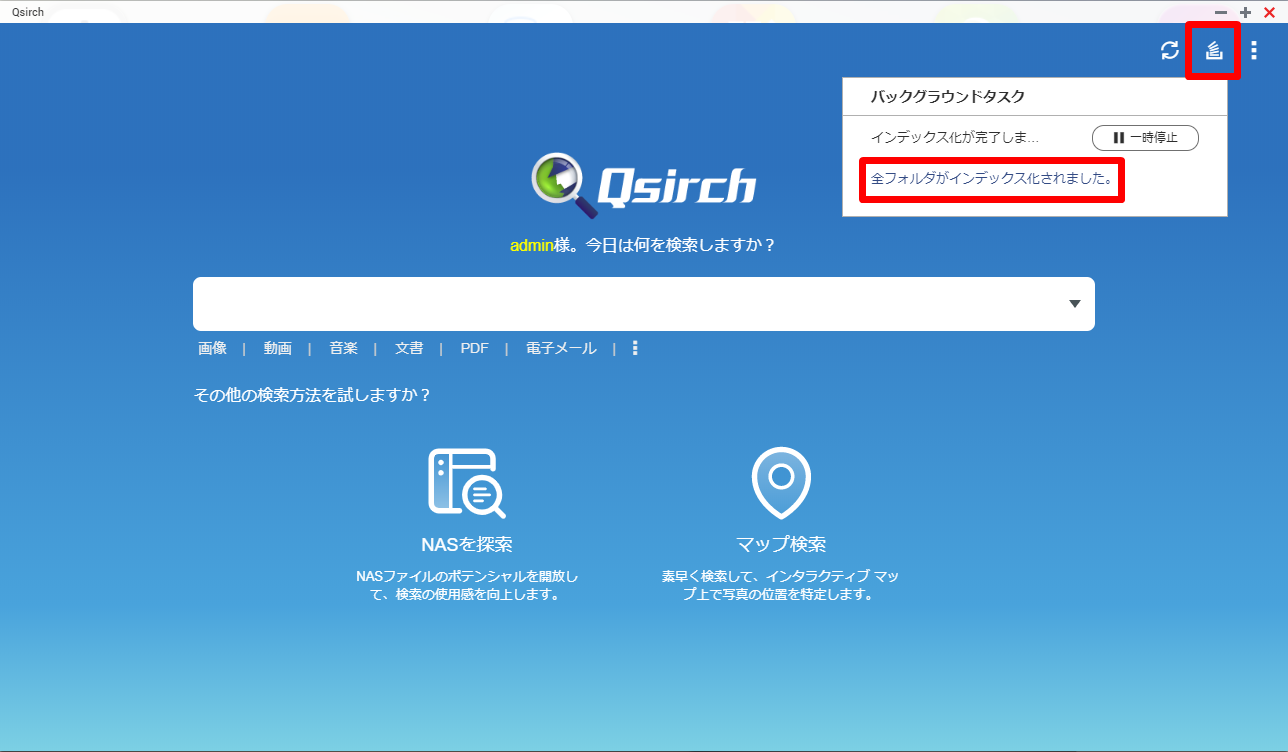Open the background tasks icon
This screenshot has width=1288, height=752.
point(1214,50)
